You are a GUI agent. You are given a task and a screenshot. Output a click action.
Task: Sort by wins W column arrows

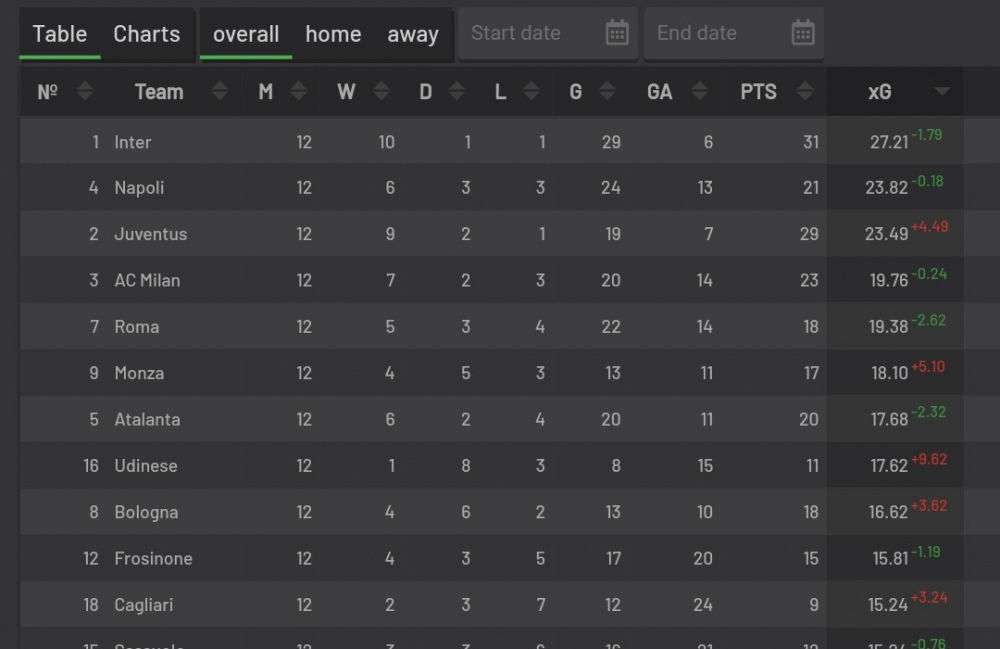tap(381, 92)
